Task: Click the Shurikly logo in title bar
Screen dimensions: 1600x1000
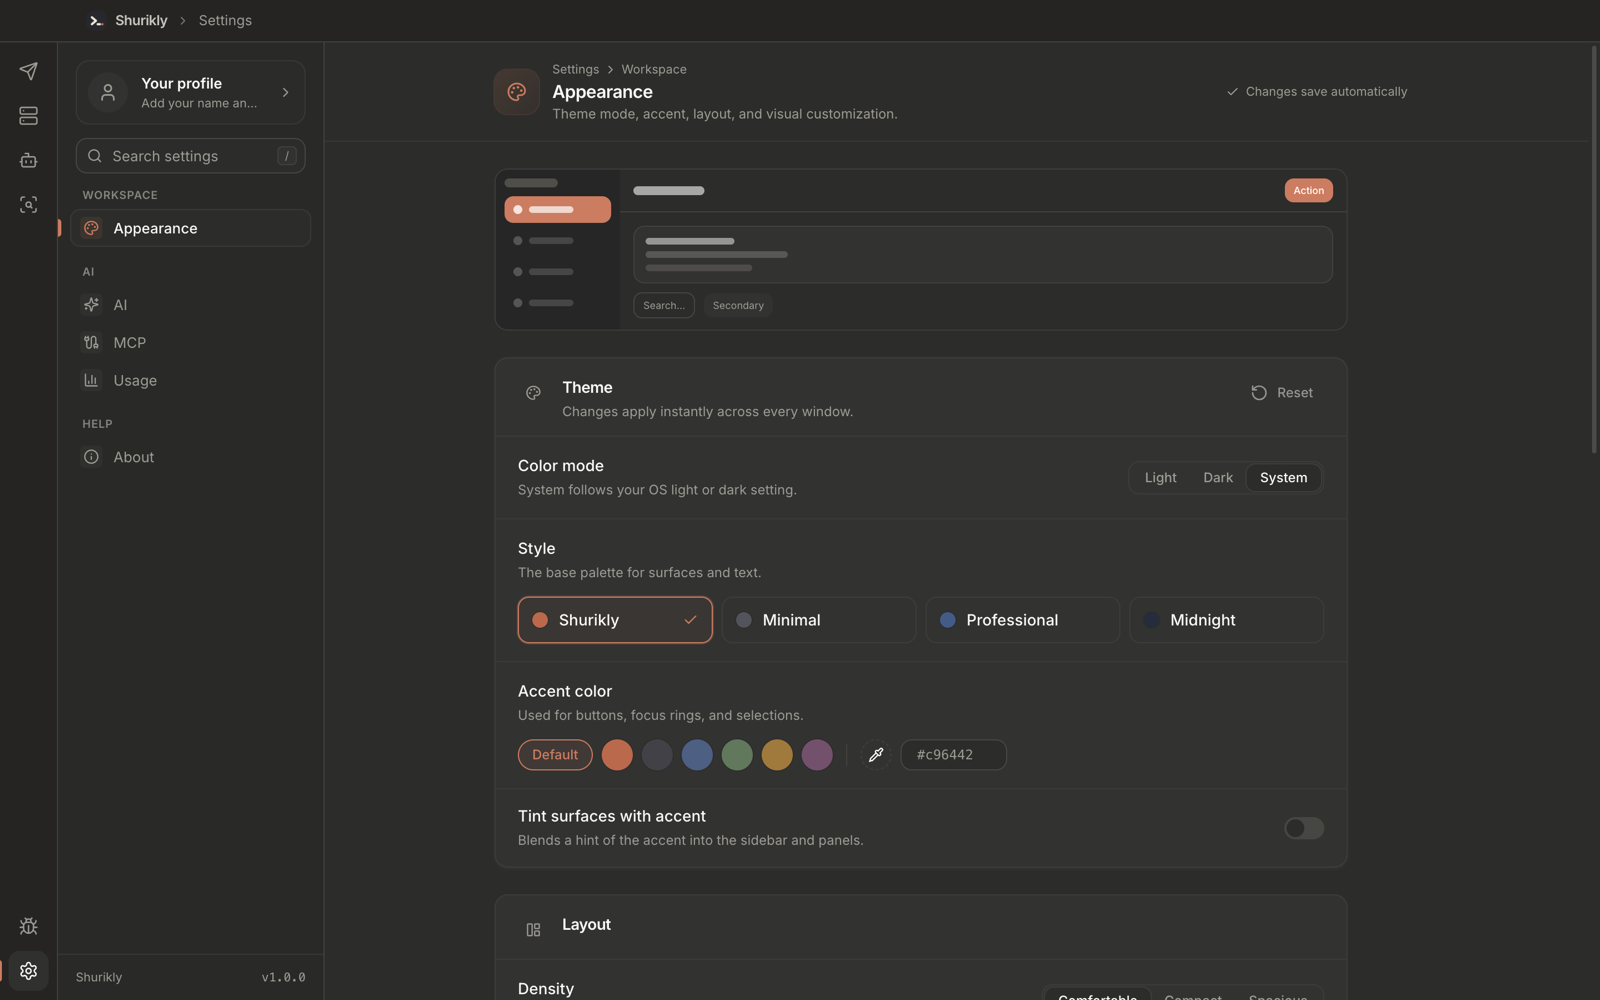Action: click(96, 20)
